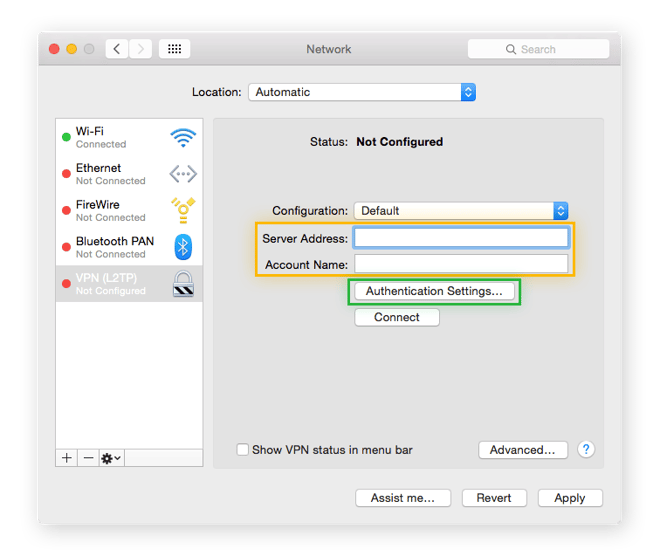Image resolution: width=660 pixels, height=556 pixels.
Task: Go back with the left chevron button
Action: click(117, 49)
